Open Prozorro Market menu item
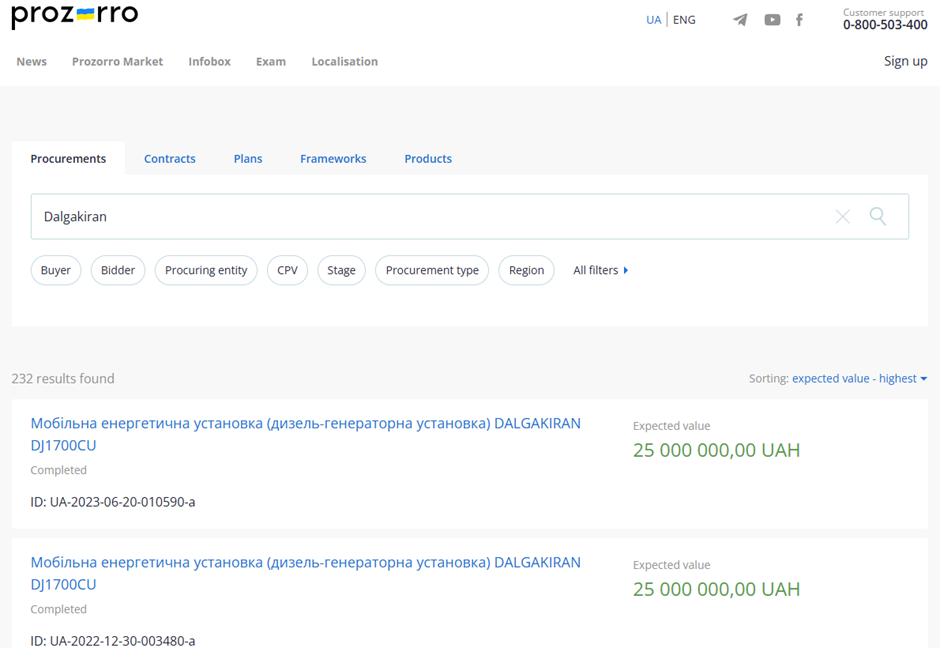Screen dimensions: 940x648 [x=117, y=62]
